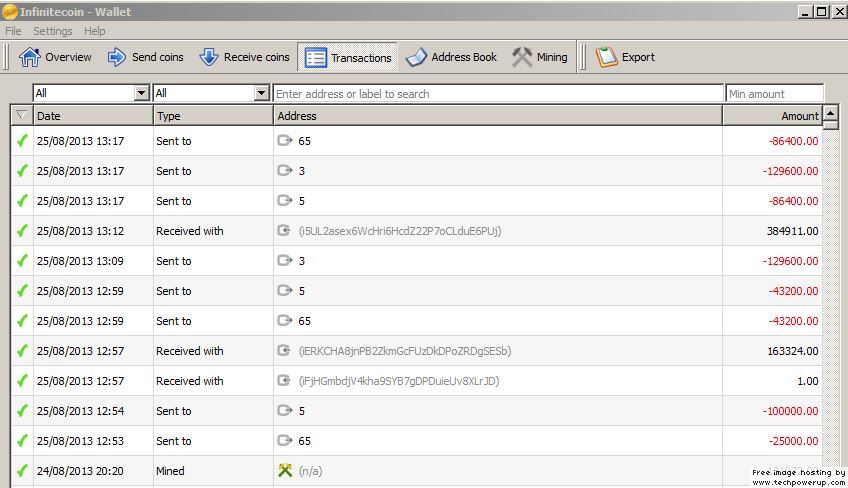848x488 pixels.
Task: Open the Overview home icon
Action: 30,57
